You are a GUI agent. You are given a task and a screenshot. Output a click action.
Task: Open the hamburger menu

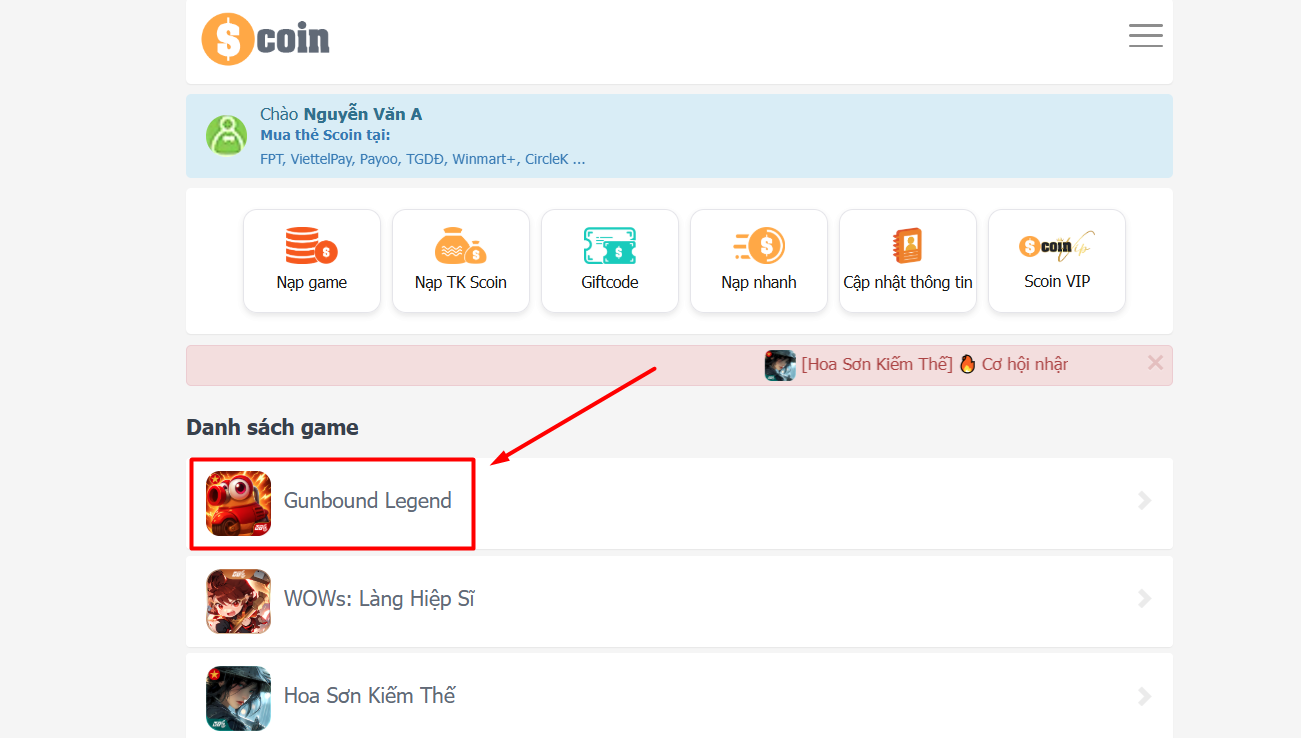point(1145,36)
